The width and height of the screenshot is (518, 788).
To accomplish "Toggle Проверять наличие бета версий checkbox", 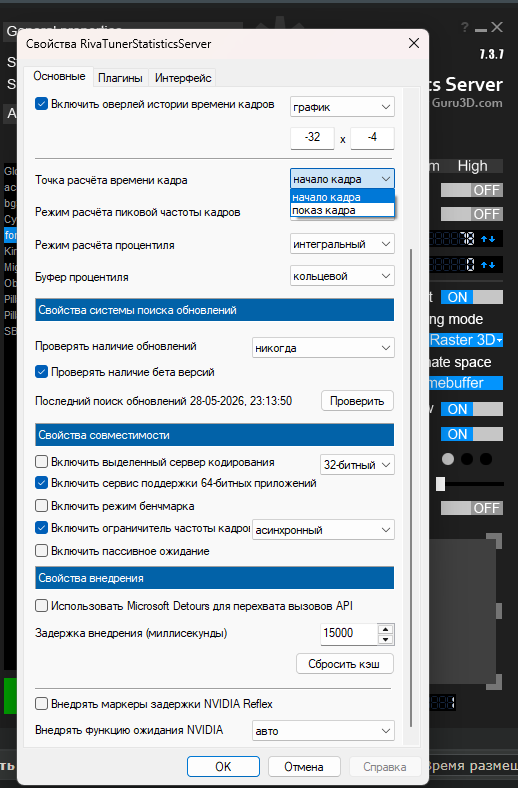I will (x=41, y=372).
